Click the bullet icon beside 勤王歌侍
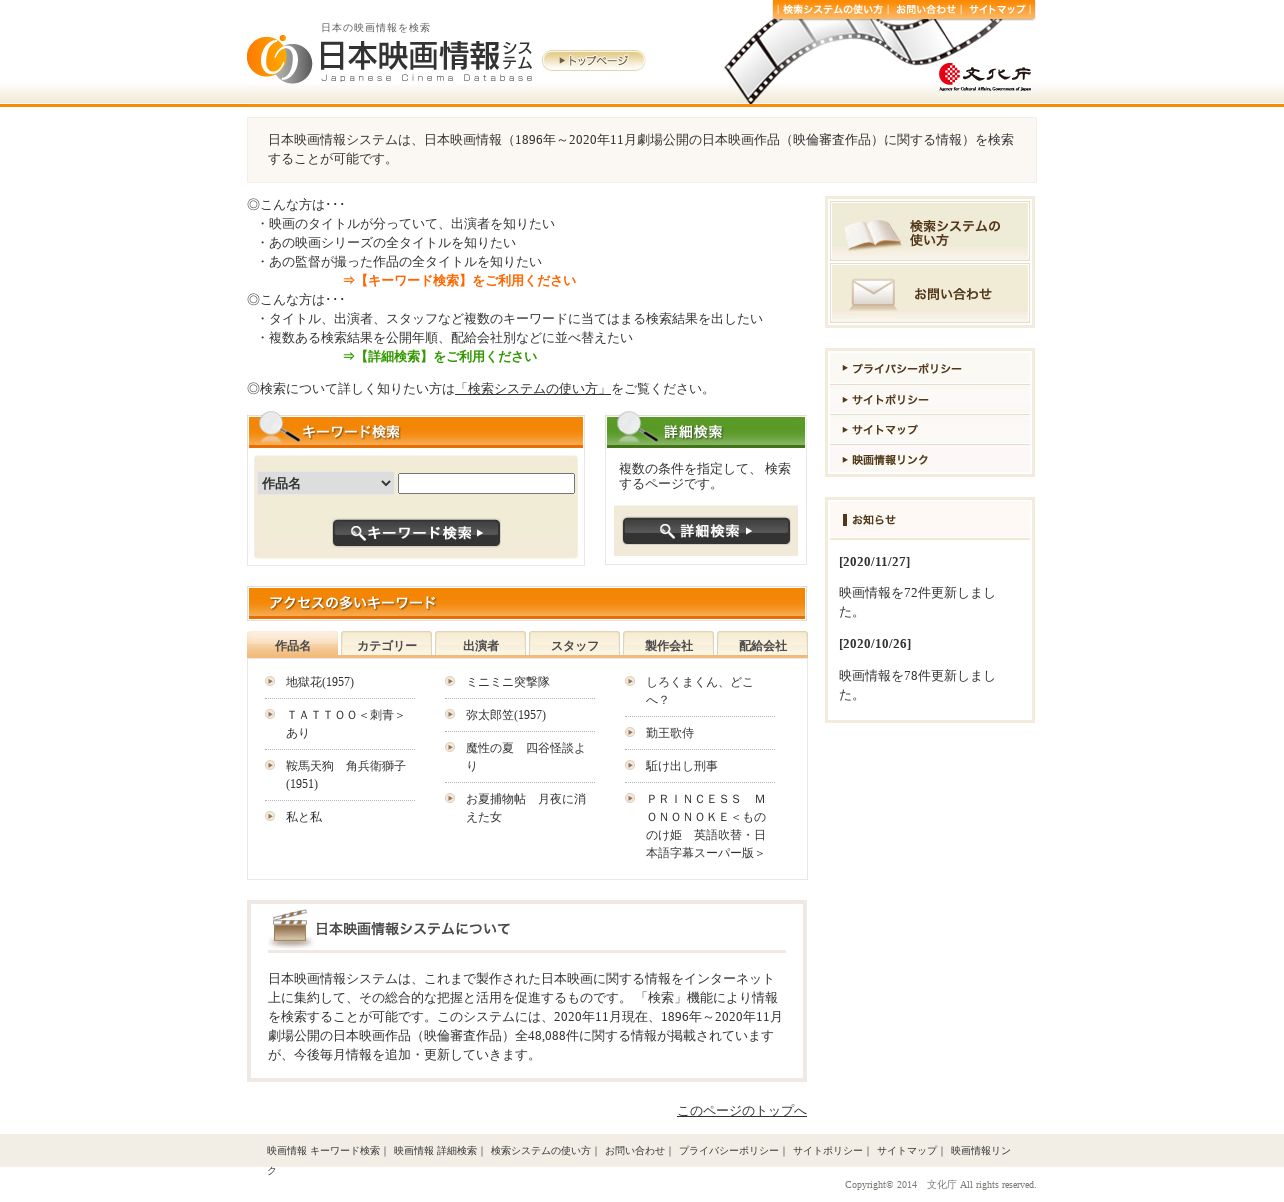 (630, 732)
